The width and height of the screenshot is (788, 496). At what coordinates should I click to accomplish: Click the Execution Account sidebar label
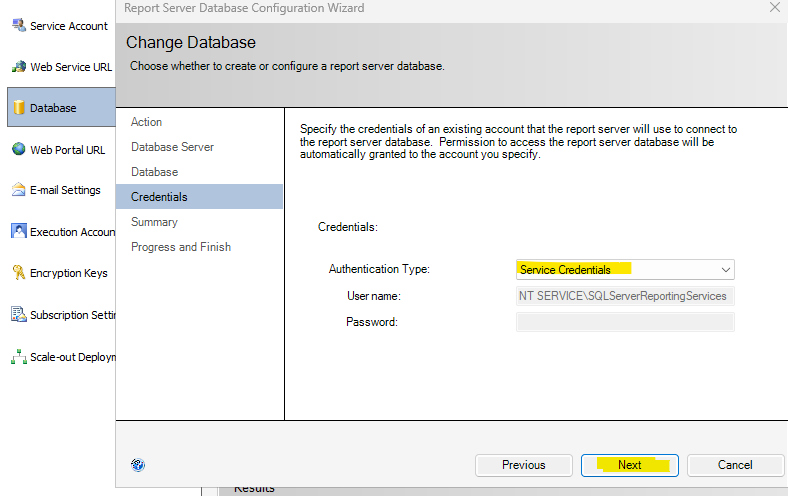[x=72, y=232]
